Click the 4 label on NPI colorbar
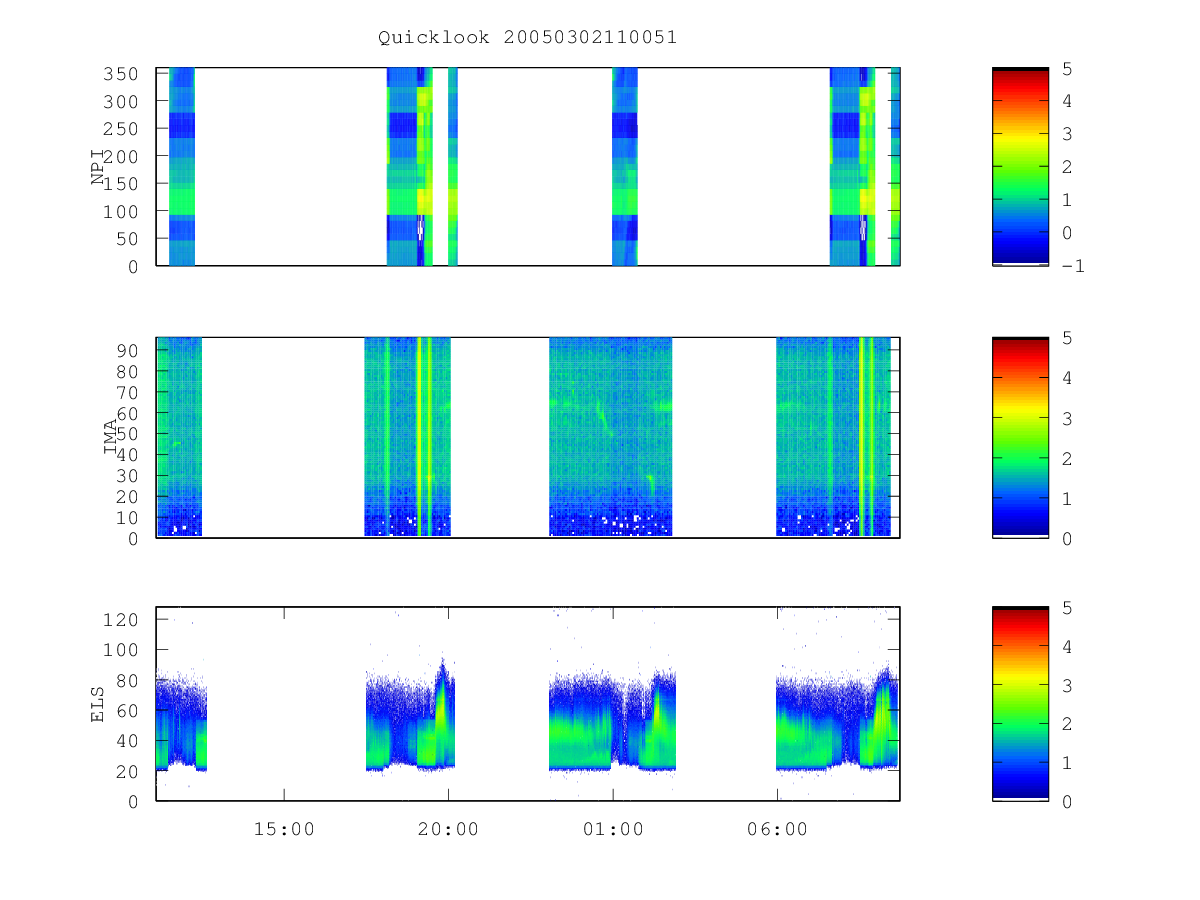 (1069, 101)
